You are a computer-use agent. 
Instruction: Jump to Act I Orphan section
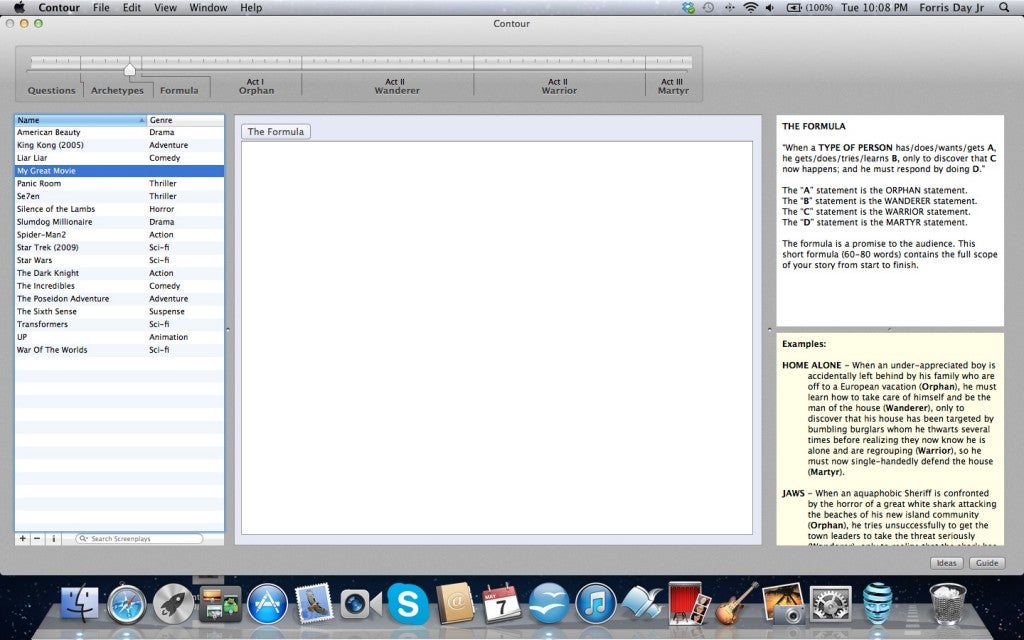pyautogui.click(x=256, y=86)
